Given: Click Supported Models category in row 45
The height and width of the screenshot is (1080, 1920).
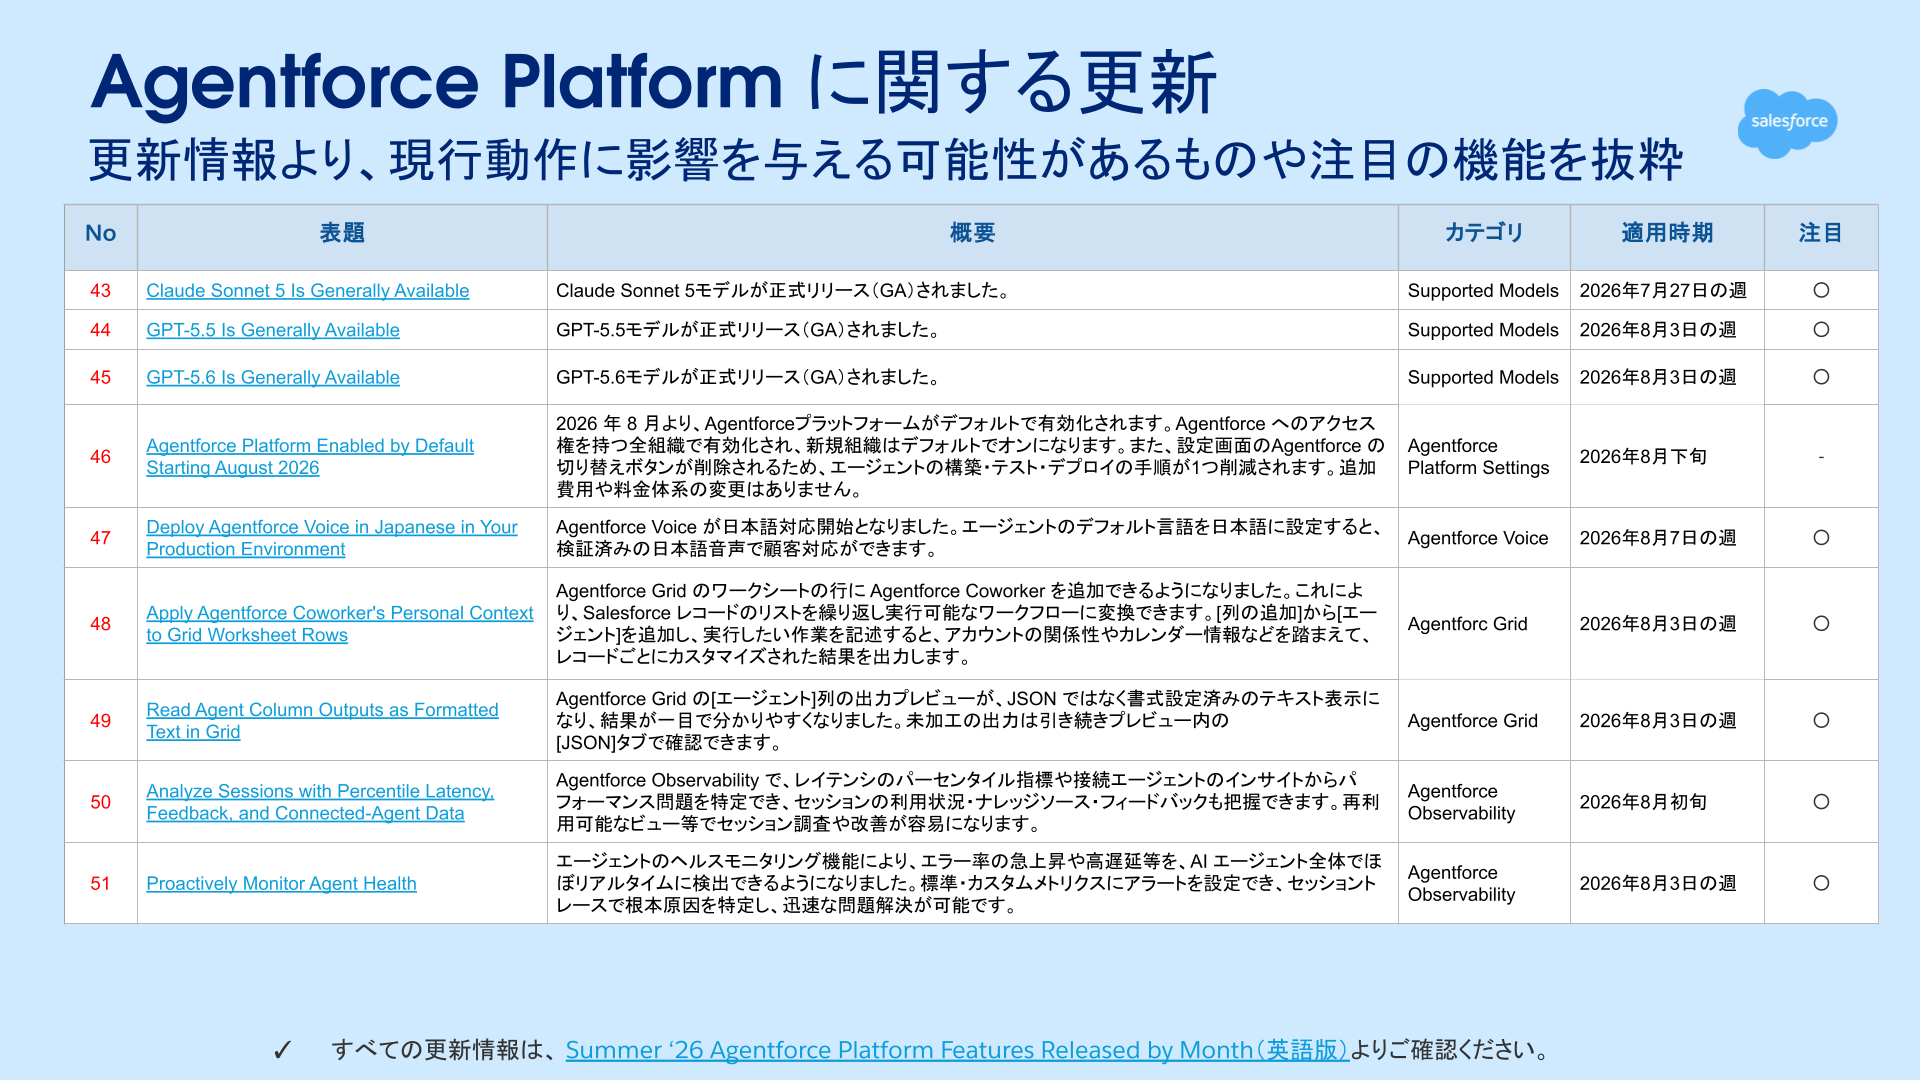Looking at the screenshot, I should click(x=1483, y=377).
